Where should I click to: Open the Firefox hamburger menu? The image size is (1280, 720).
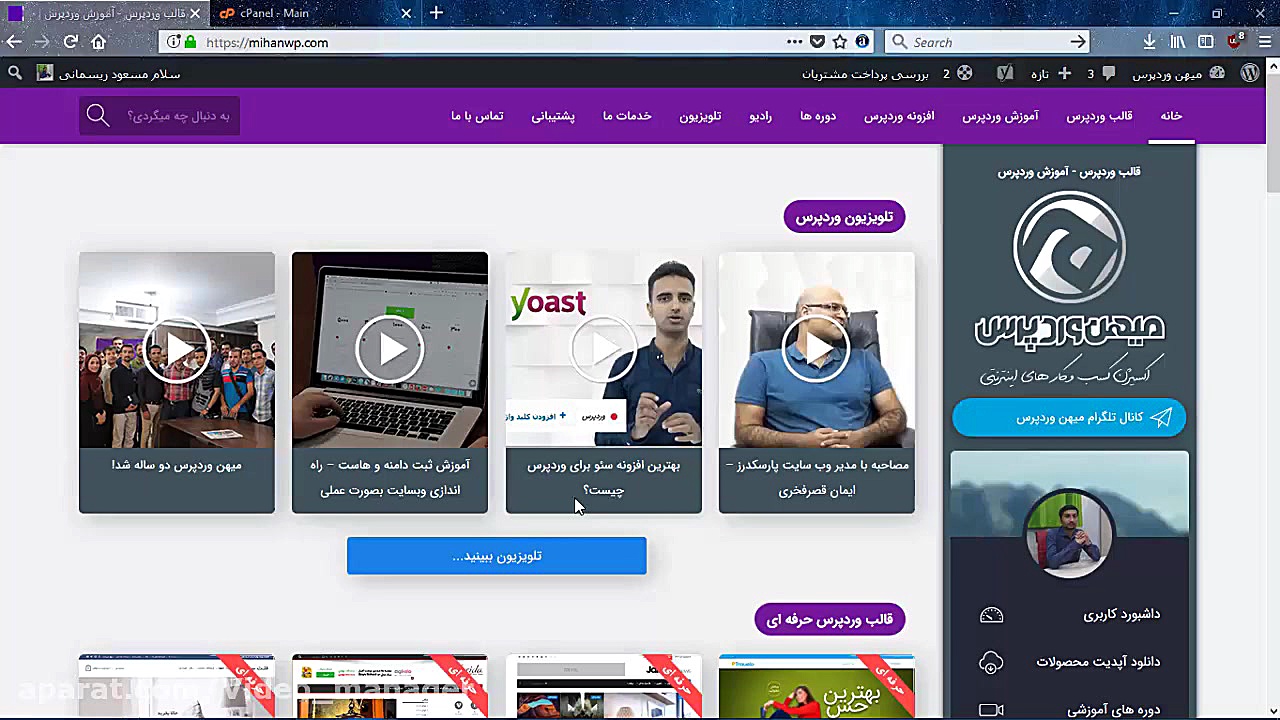click(x=1264, y=42)
